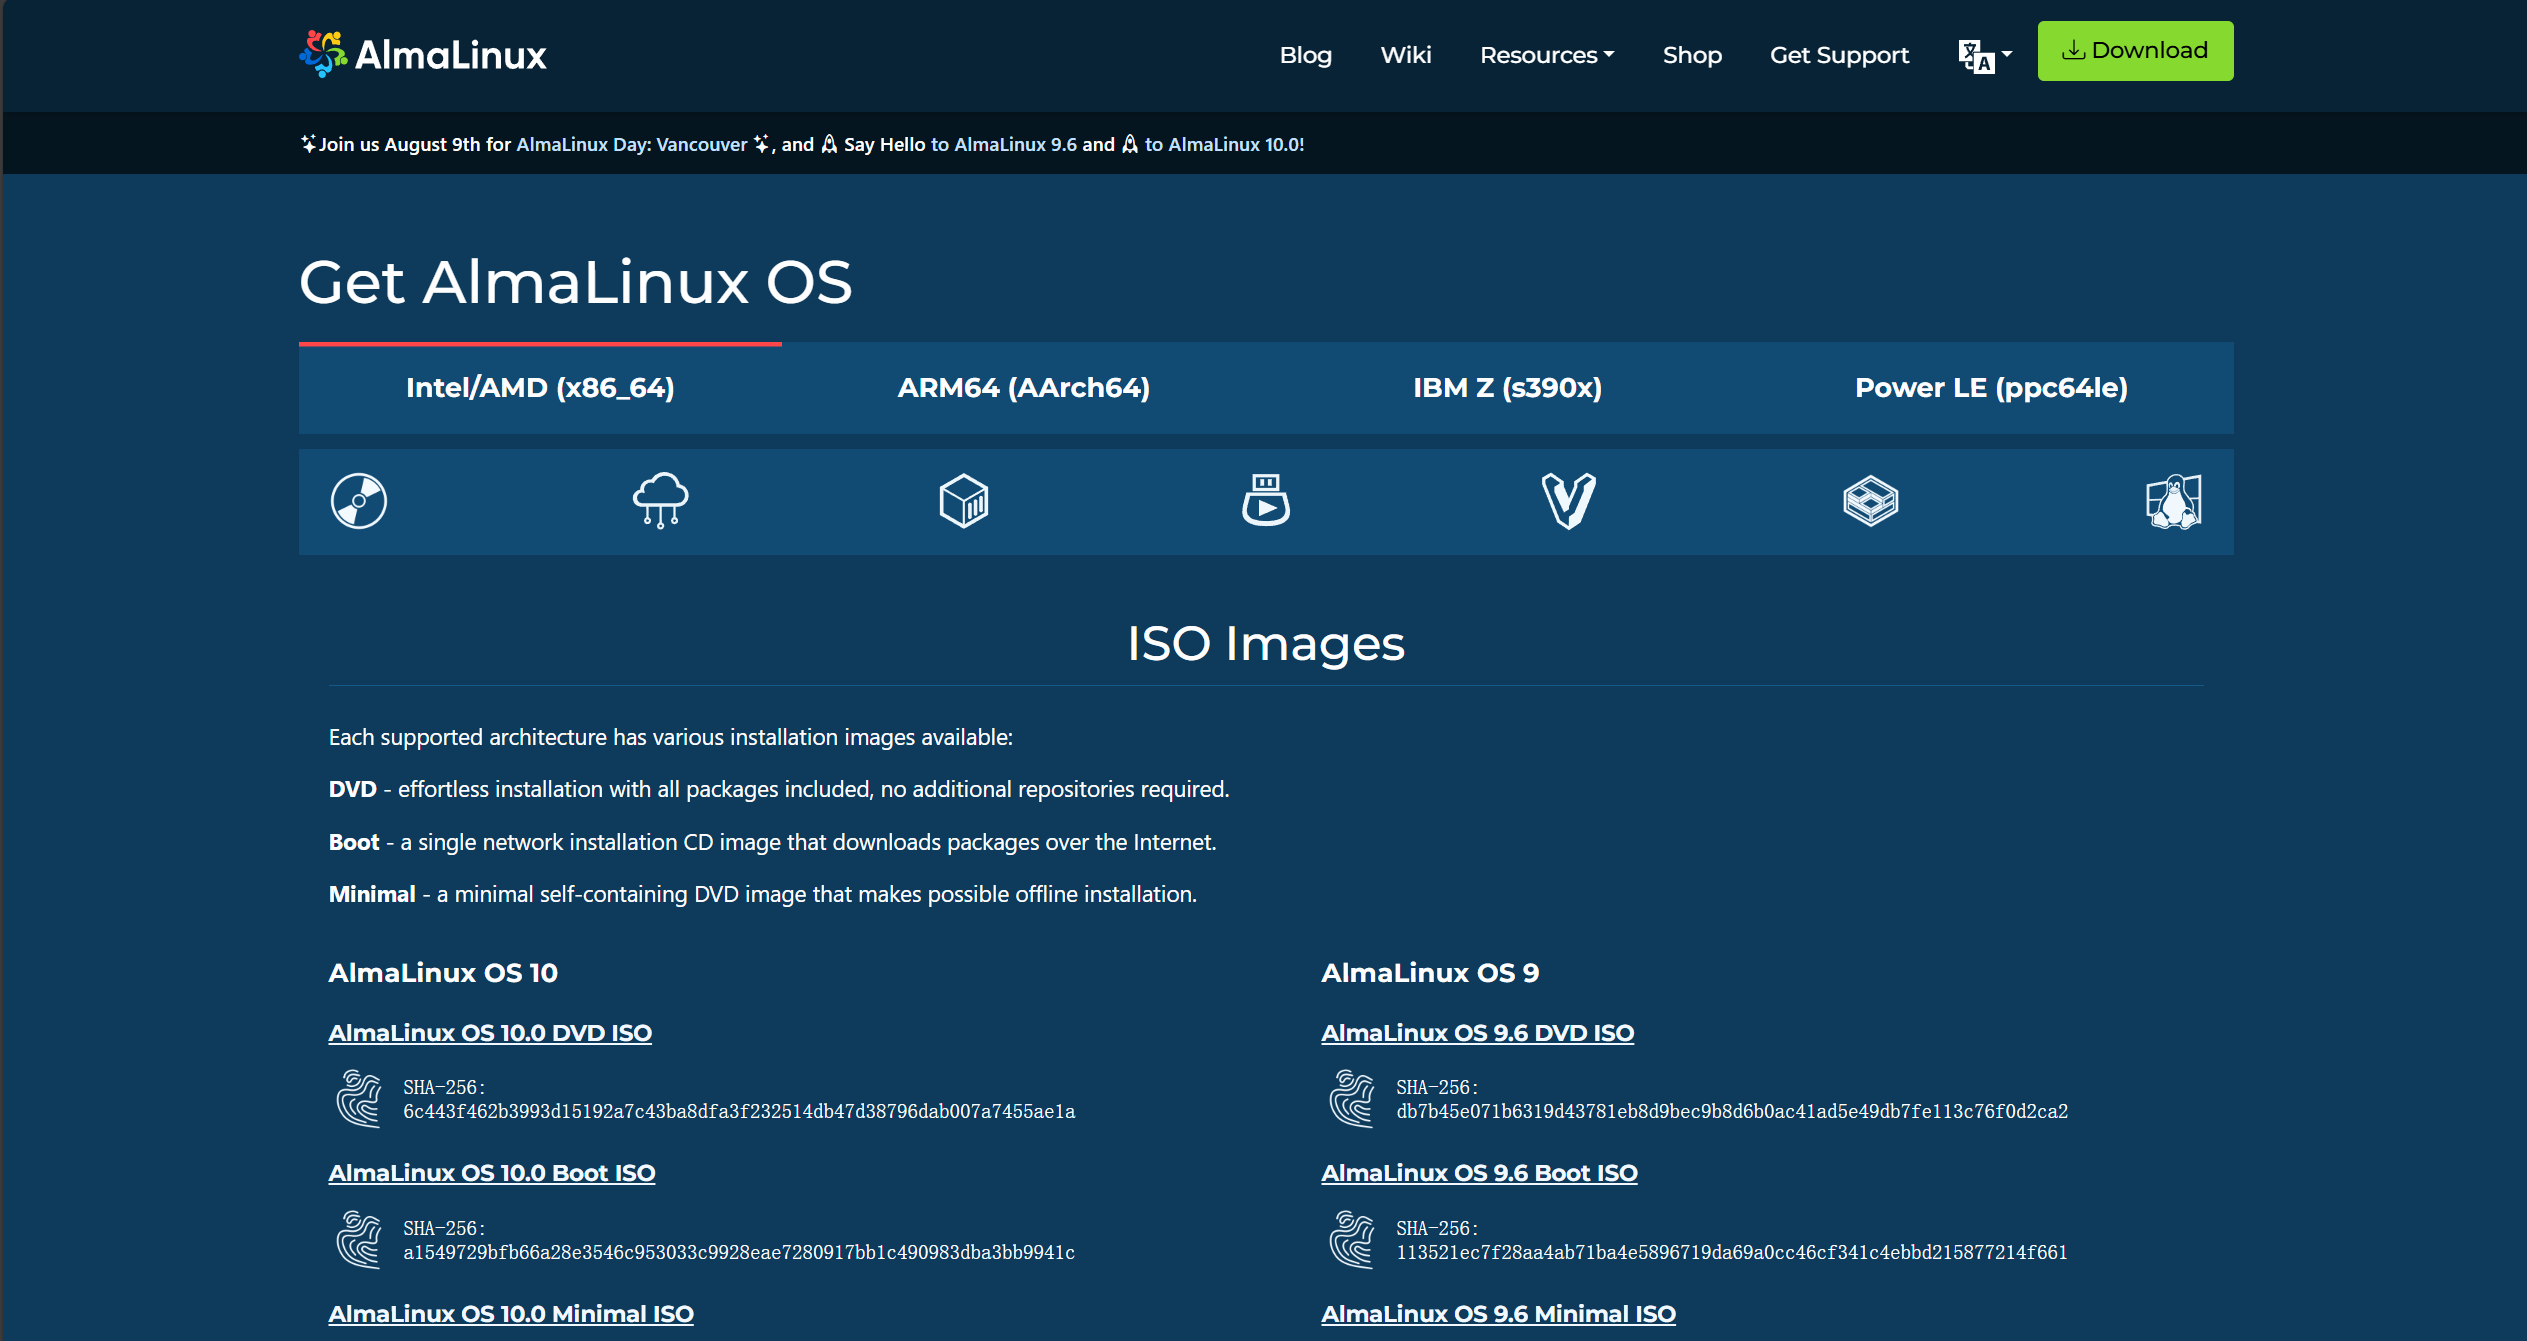The width and height of the screenshot is (2527, 1341).
Task: Open AlmaLinux Day: Vancouver link
Action: [x=631, y=144]
